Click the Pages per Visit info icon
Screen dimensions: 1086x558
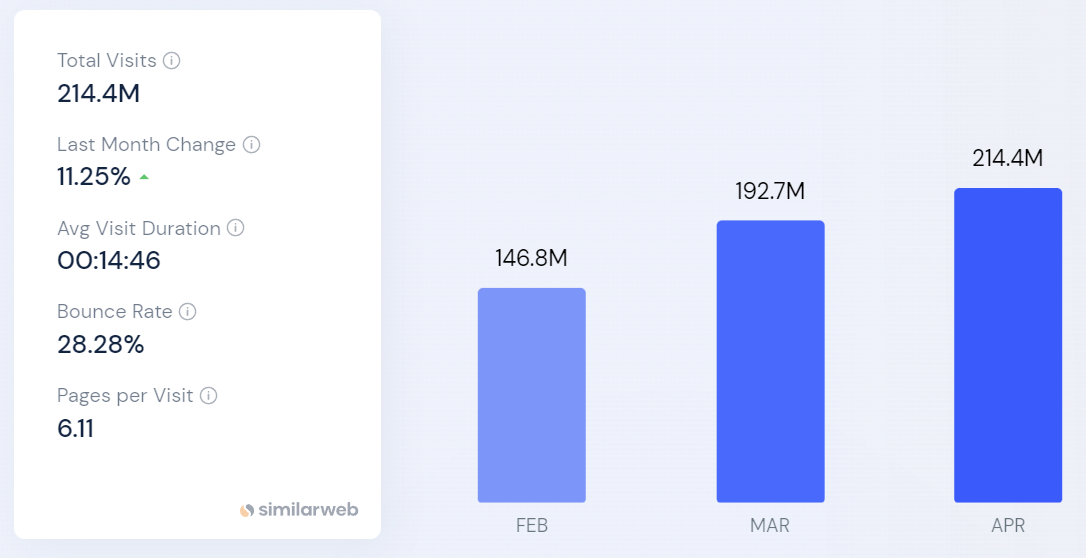point(208,396)
